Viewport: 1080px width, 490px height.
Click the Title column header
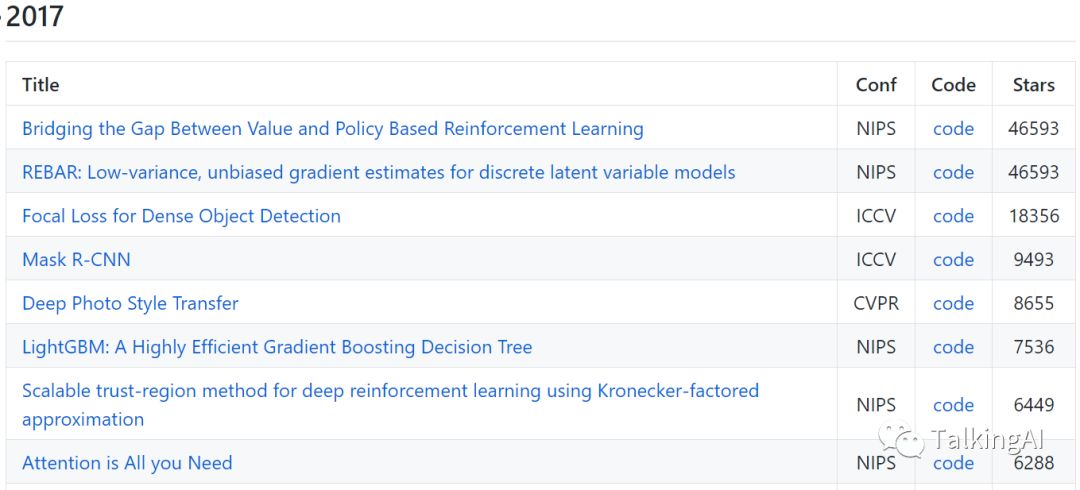(x=41, y=85)
